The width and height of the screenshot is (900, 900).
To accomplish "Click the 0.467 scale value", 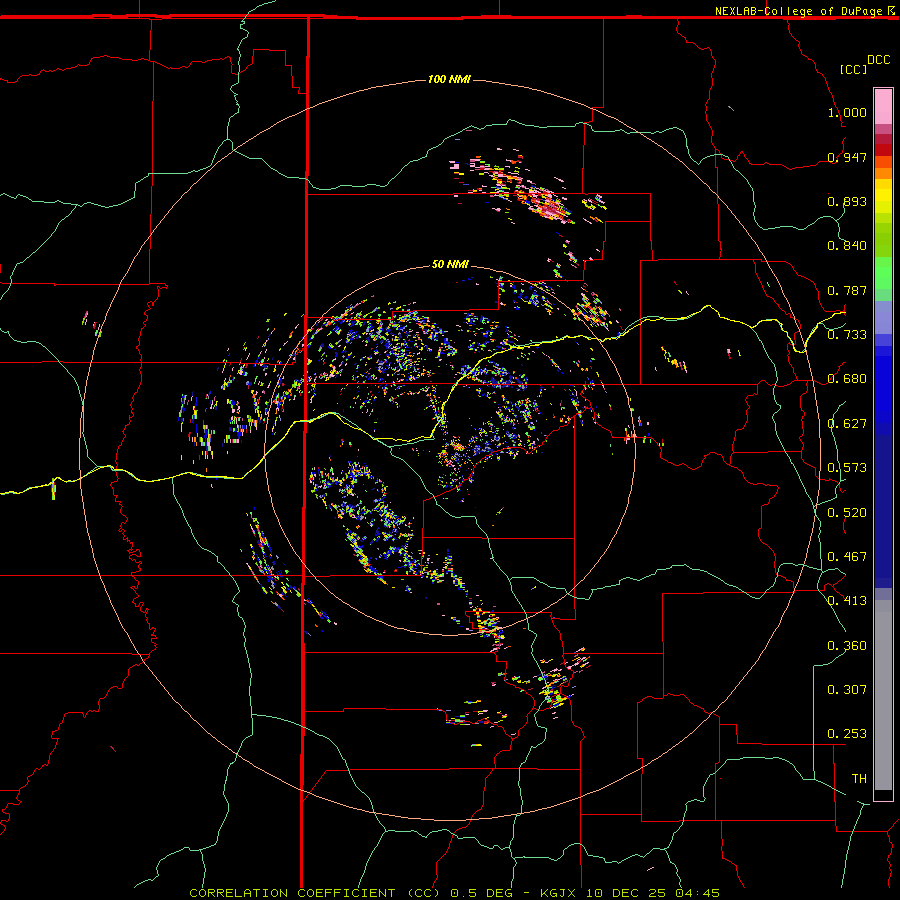I will click(847, 557).
